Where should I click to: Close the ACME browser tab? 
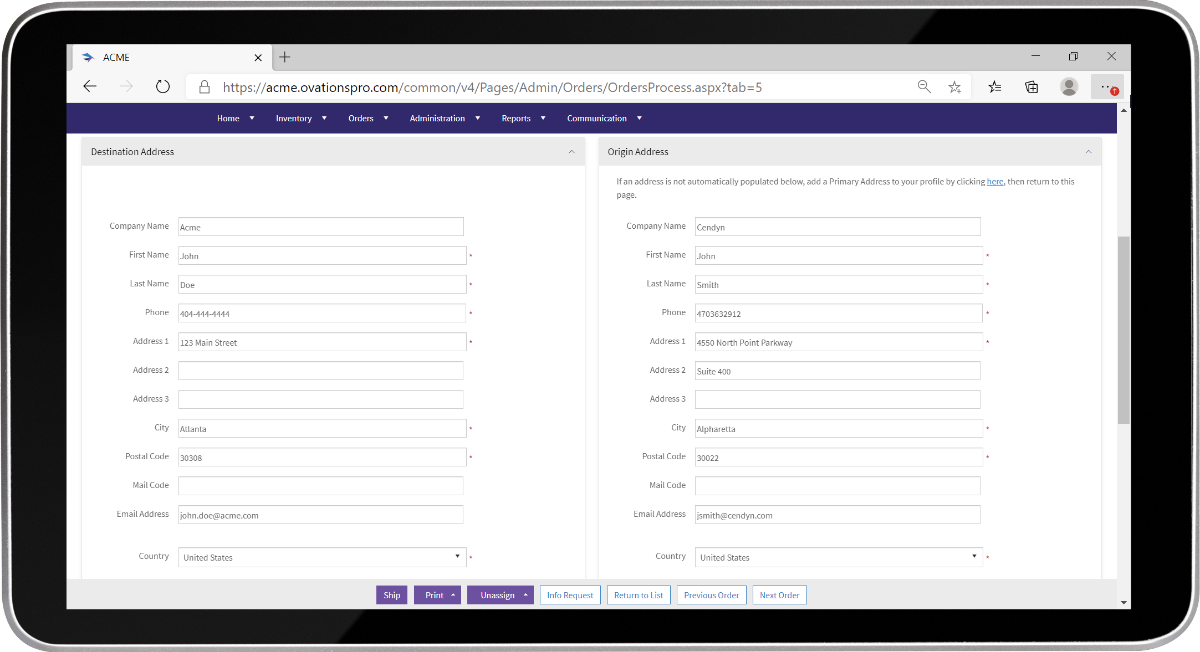259,57
